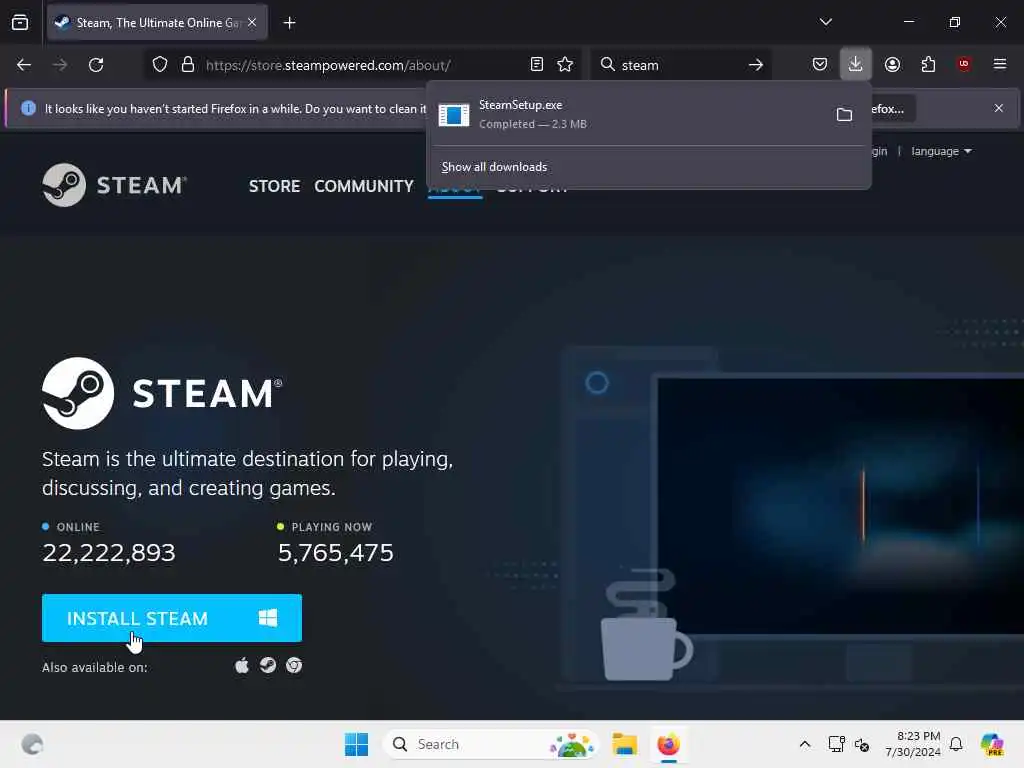Screen dimensions: 1024x768
Task: Reload the Steam about page
Action: [96, 65]
